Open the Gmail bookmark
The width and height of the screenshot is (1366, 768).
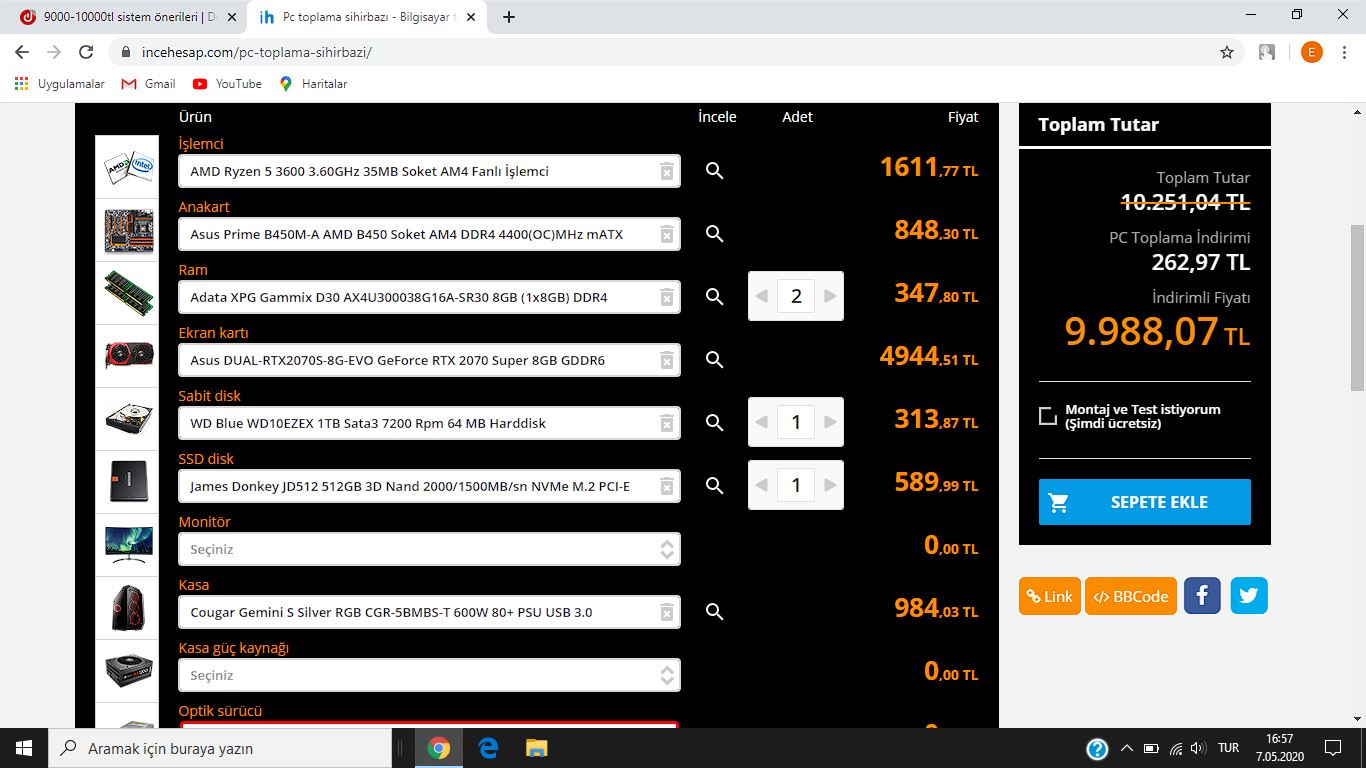click(x=148, y=84)
